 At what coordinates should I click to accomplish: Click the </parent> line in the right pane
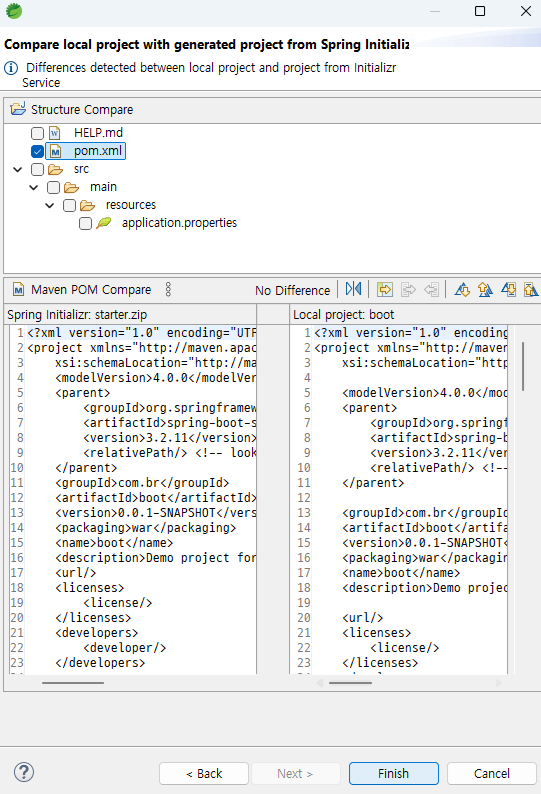point(373,483)
